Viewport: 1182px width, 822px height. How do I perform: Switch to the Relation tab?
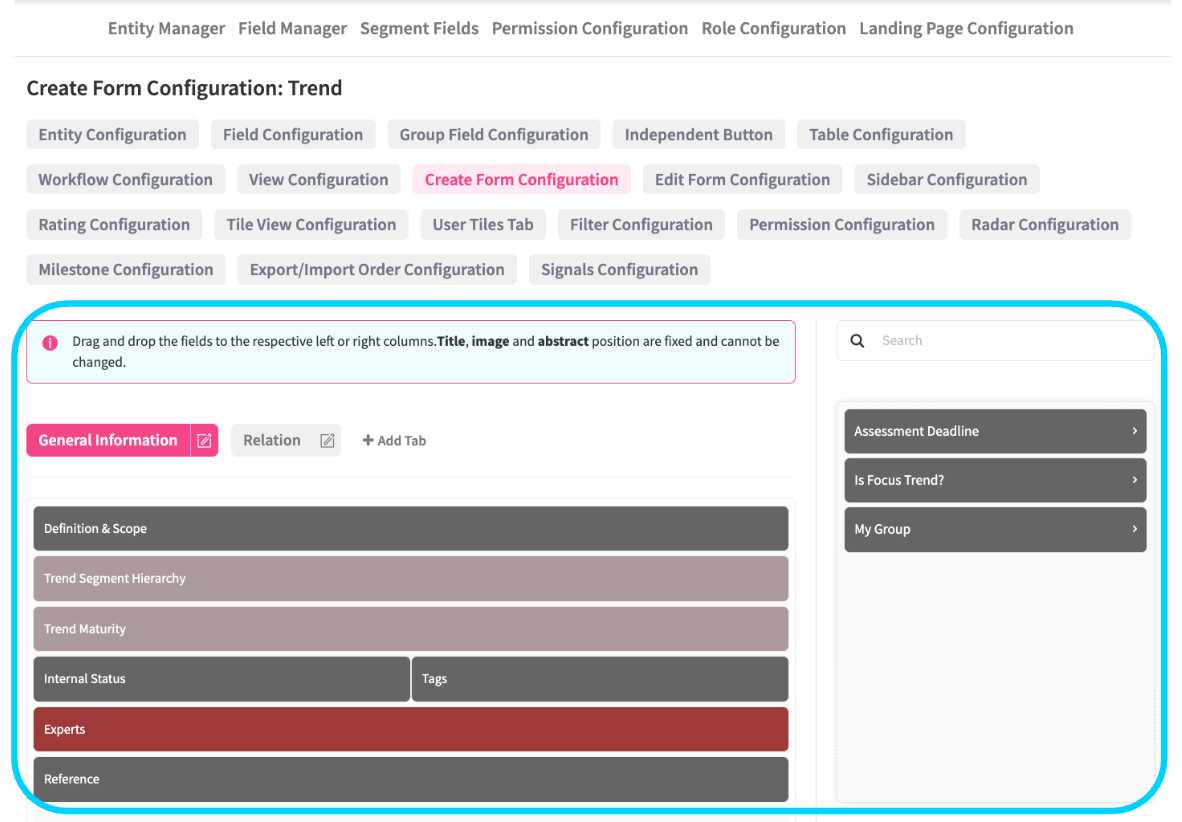[x=272, y=441]
